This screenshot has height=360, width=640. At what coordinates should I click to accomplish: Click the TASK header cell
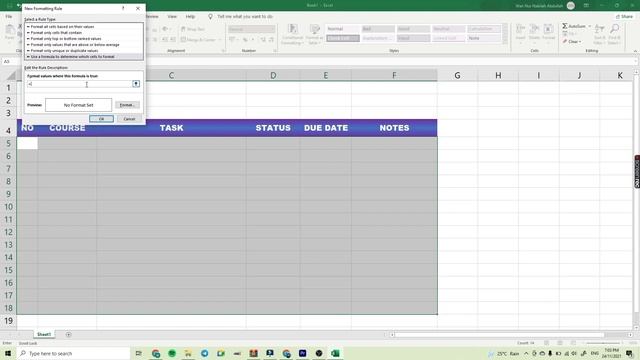coord(171,128)
